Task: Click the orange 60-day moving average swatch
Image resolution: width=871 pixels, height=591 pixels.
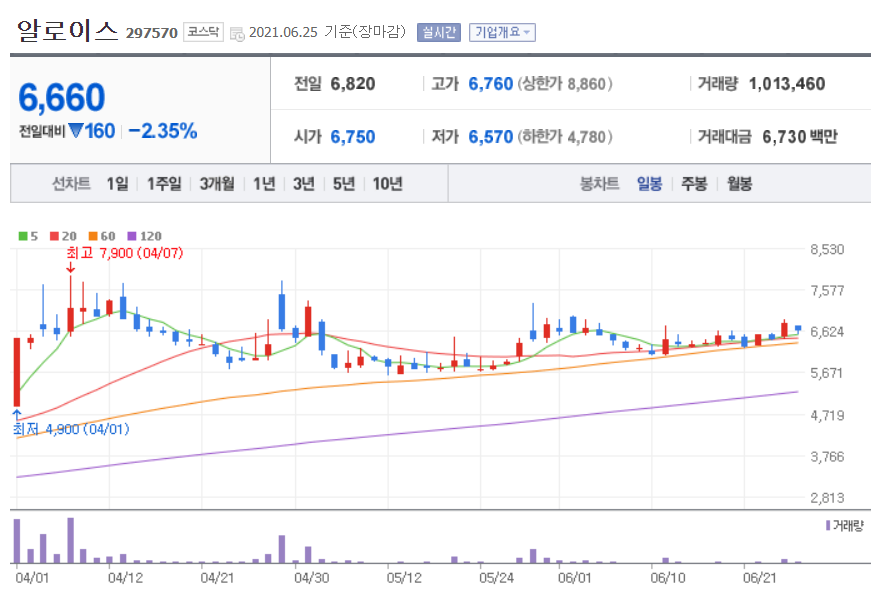Action: click(x=93, y=236)
